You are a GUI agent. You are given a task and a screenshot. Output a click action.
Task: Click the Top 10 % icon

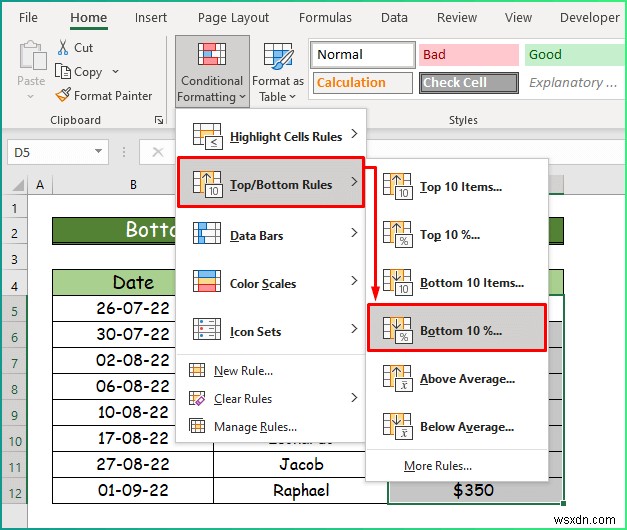[397, 234]
